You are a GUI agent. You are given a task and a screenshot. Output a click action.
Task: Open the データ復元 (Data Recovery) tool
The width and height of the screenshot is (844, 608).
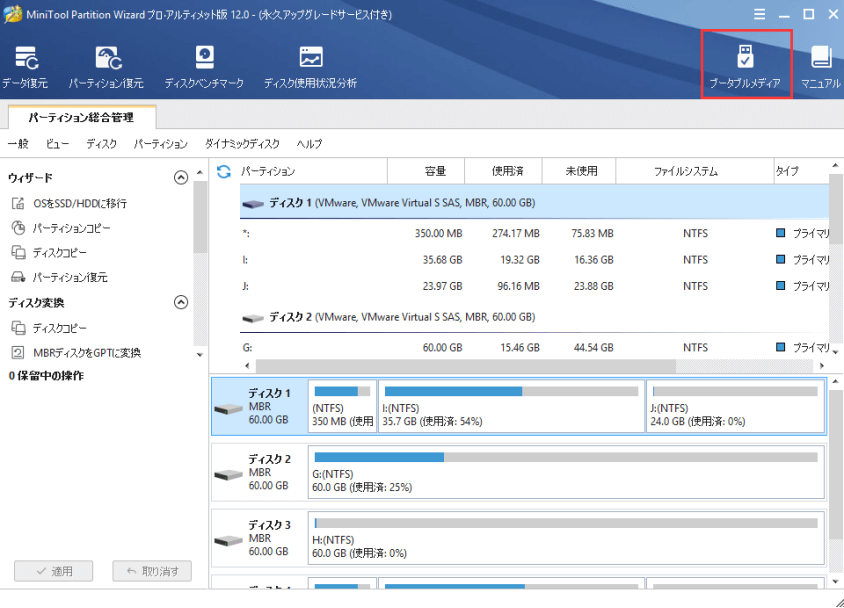pyautogui.click(x=25, y=67)
